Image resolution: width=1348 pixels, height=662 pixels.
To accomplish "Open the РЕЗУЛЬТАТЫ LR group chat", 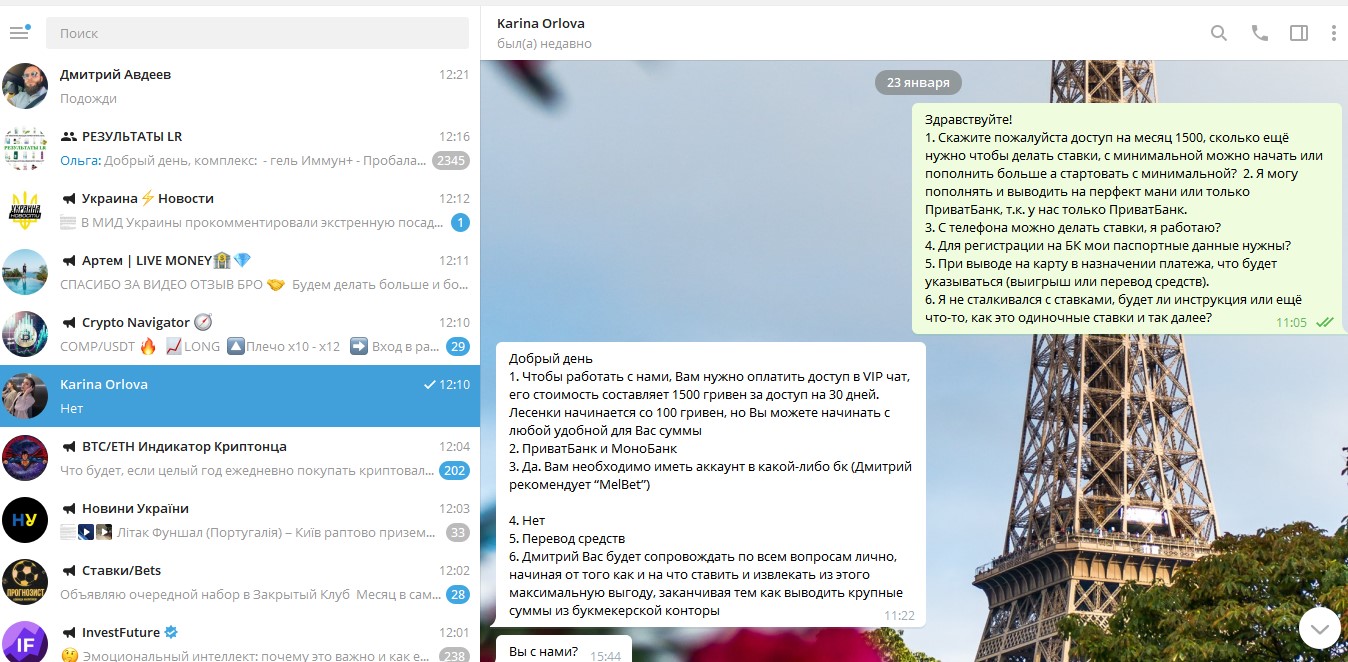I will click(x=240, y=148).
